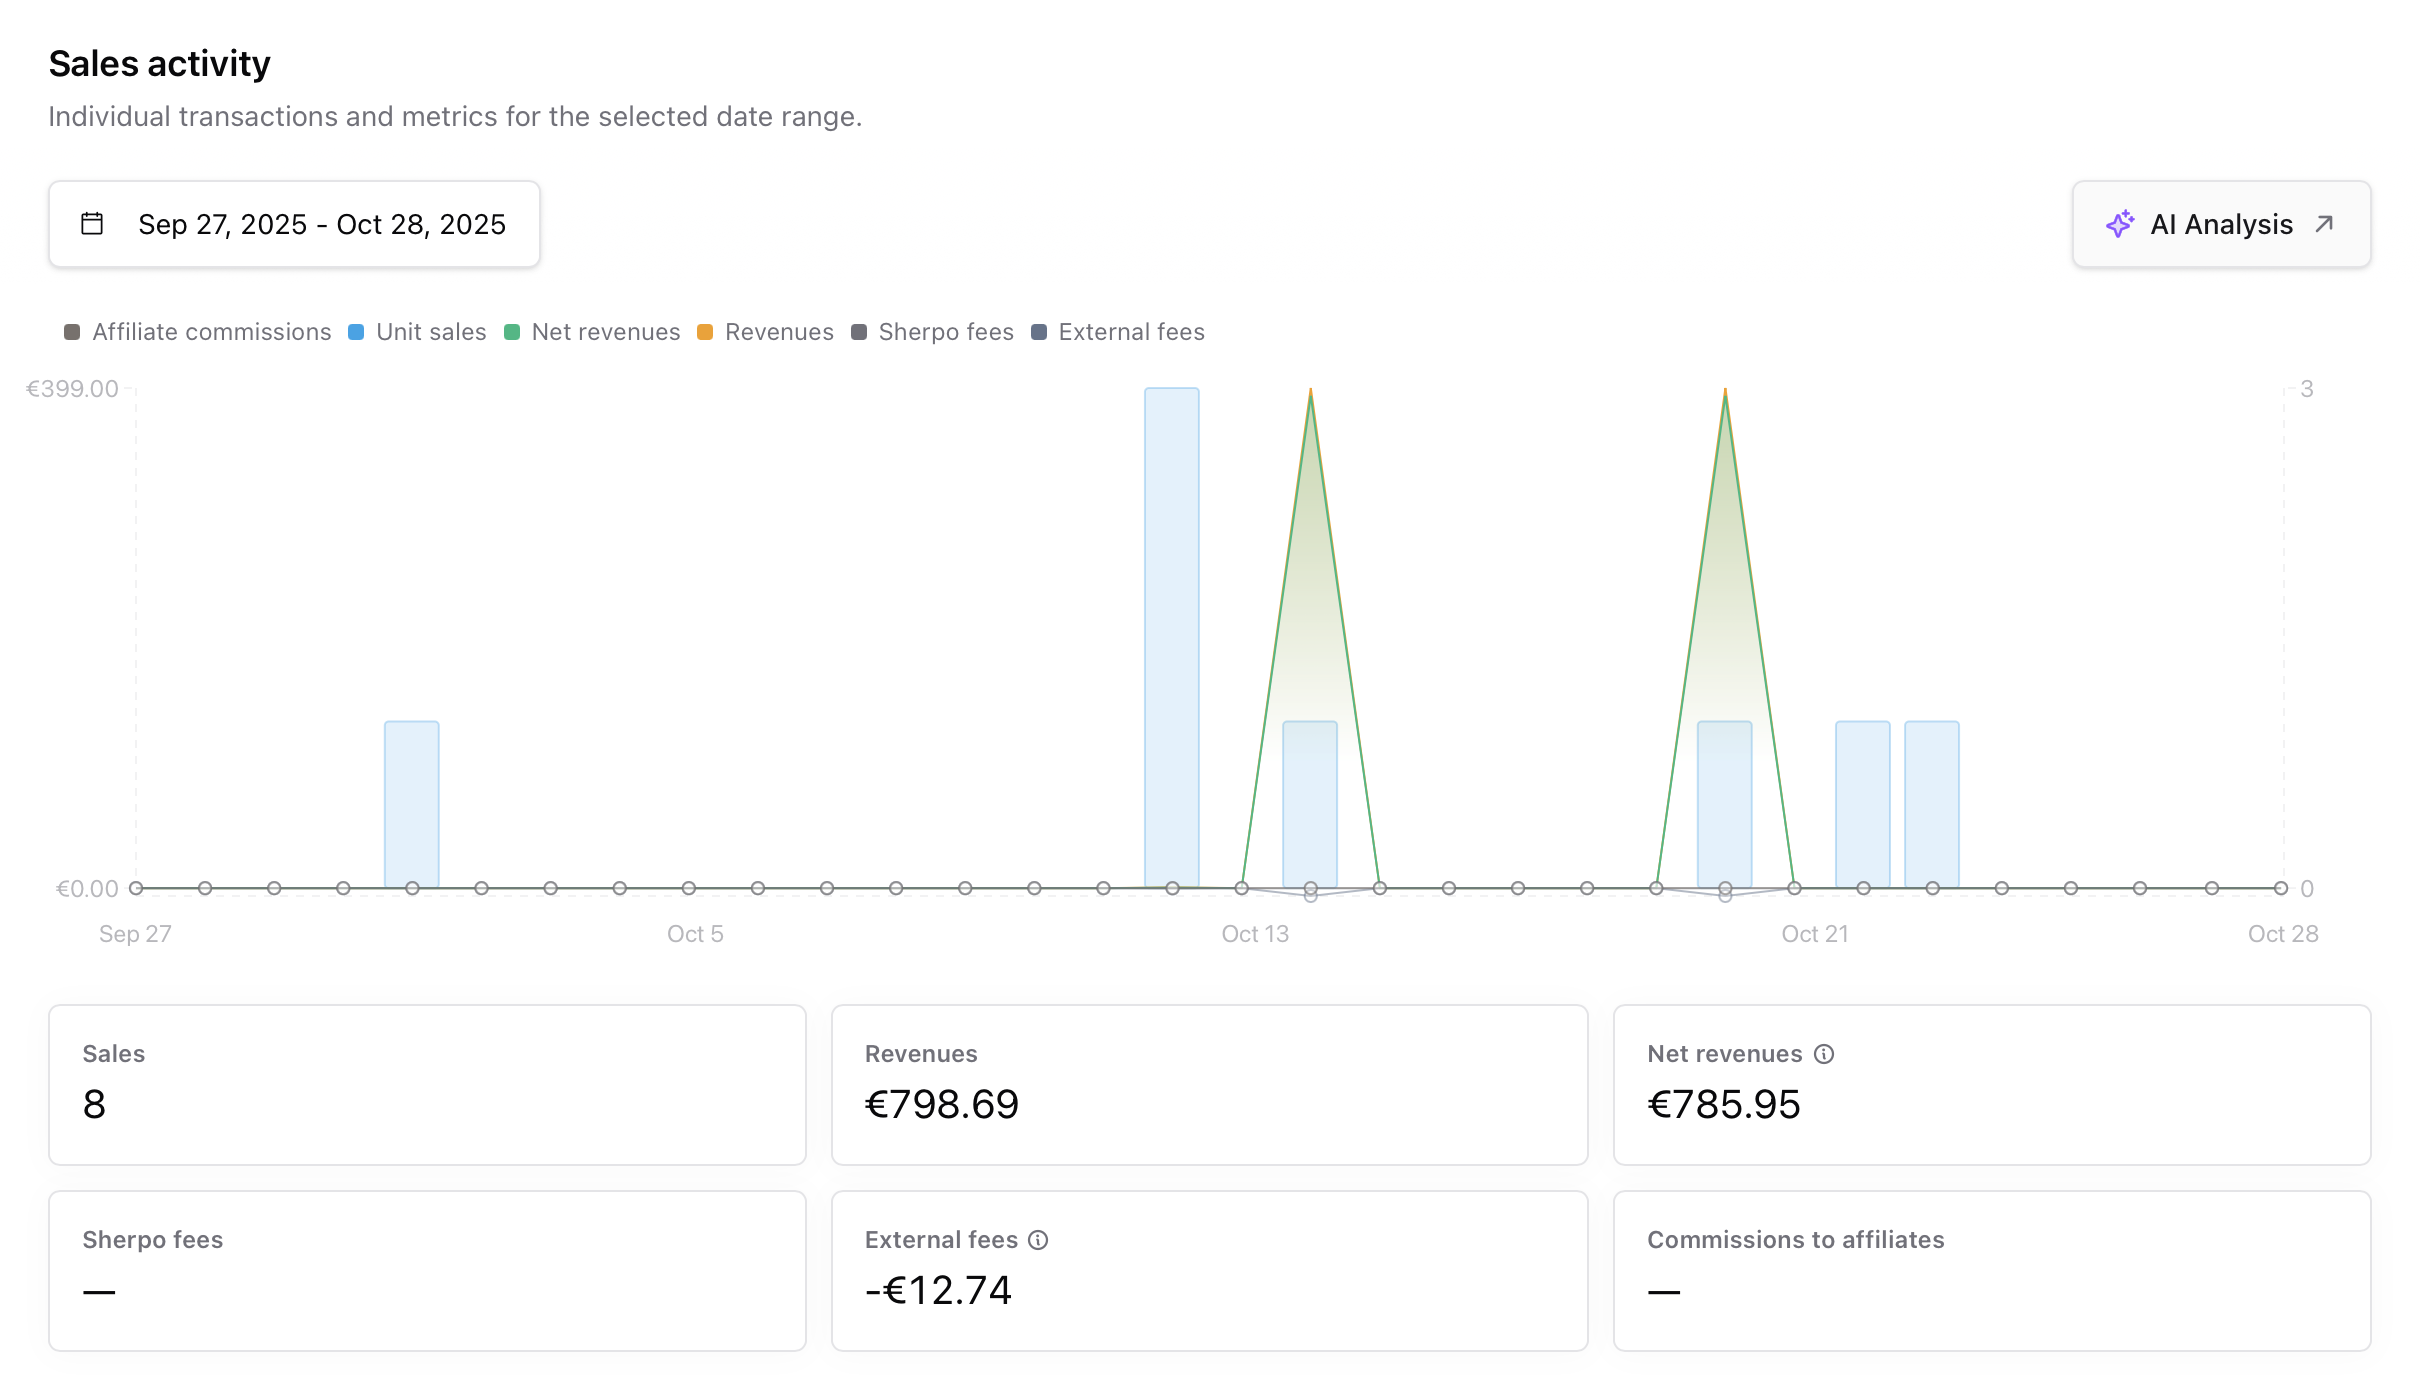Click the orange Revenues legend square

(x=706, y=331)
